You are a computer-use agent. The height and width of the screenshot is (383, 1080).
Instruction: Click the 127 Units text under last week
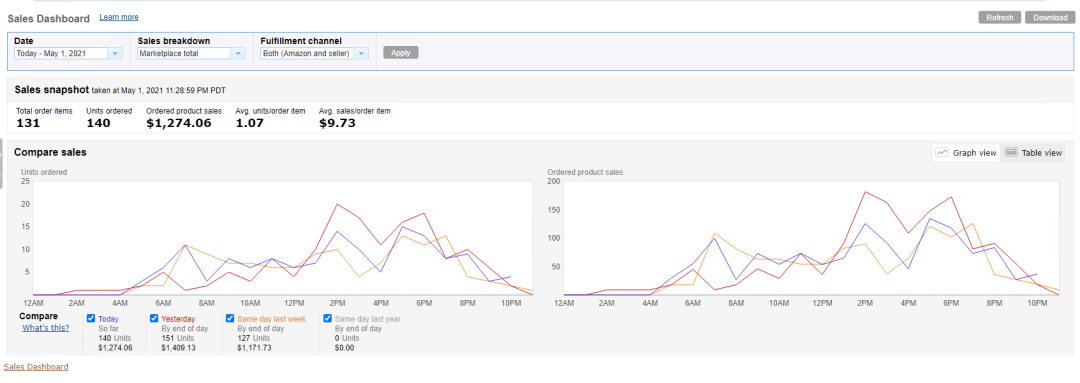253,338
